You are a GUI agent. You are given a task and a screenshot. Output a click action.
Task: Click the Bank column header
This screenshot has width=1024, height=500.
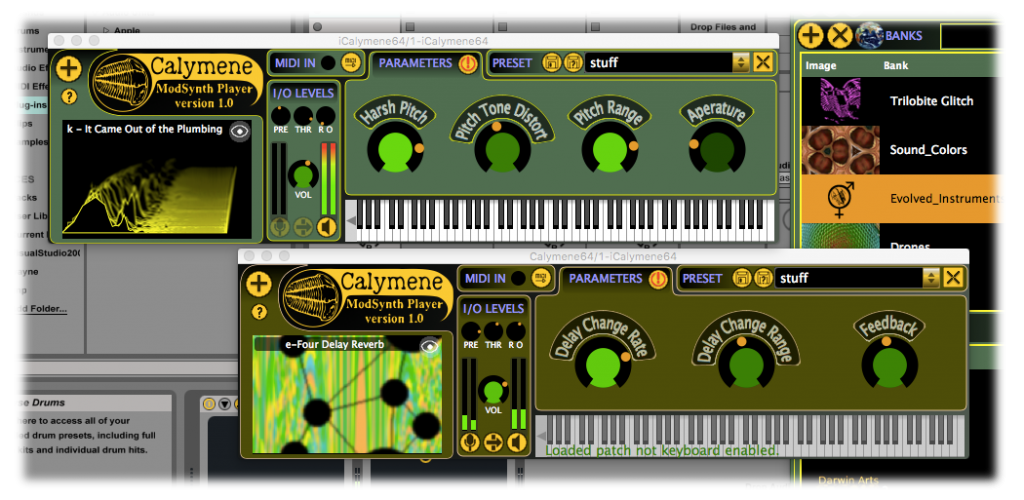895,66
